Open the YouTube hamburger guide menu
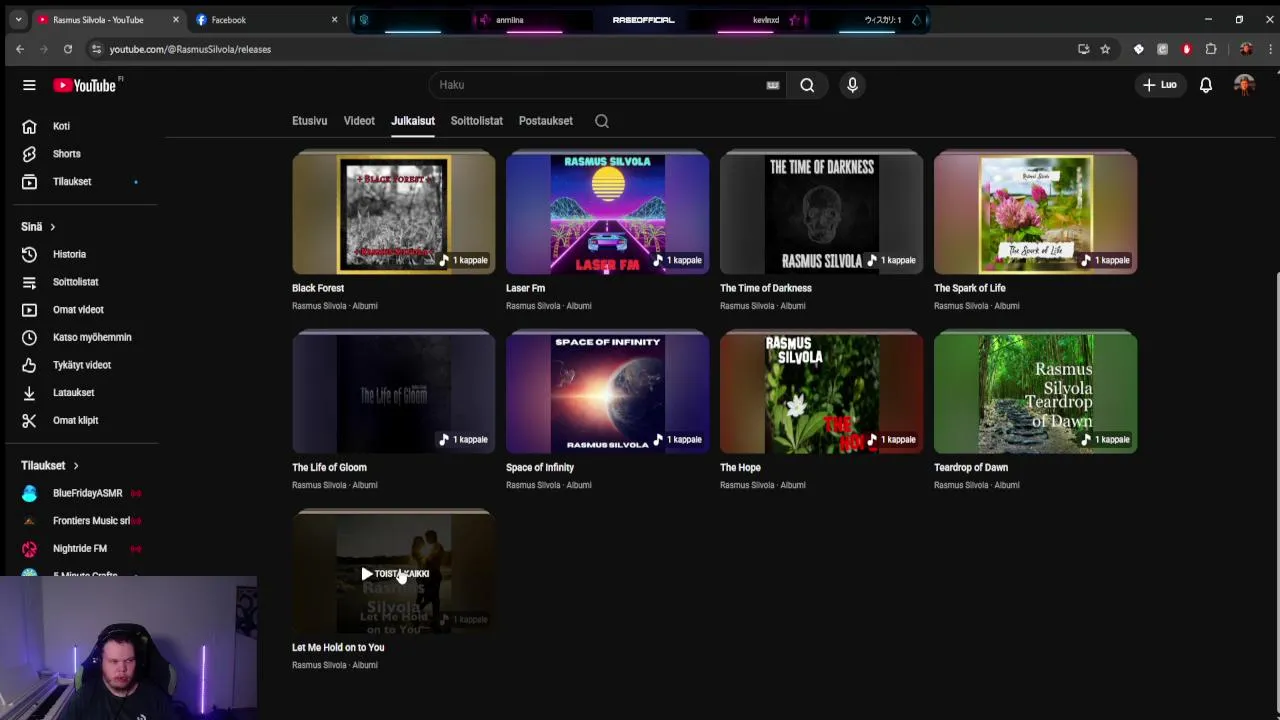The height and width of the screenshot is (720, 1280). (29, 85)
